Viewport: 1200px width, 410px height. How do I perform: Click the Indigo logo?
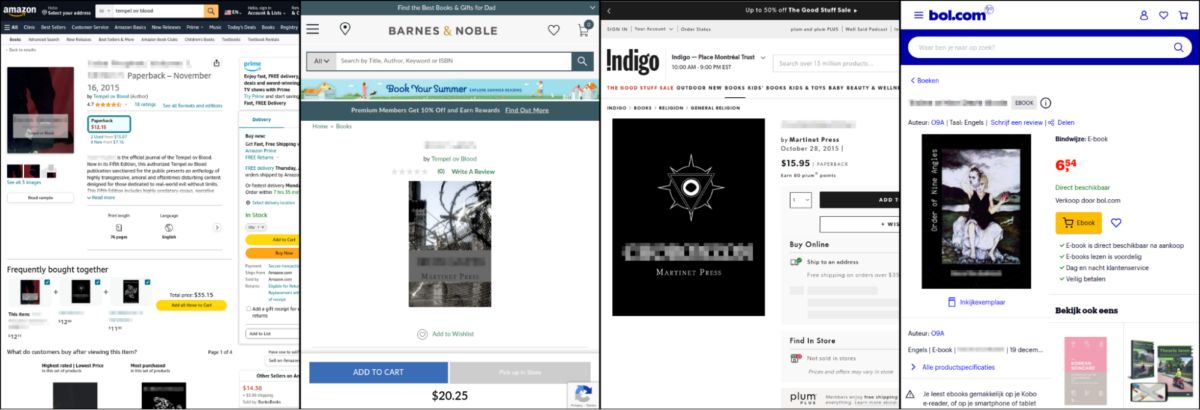click(x=634, y=62)
